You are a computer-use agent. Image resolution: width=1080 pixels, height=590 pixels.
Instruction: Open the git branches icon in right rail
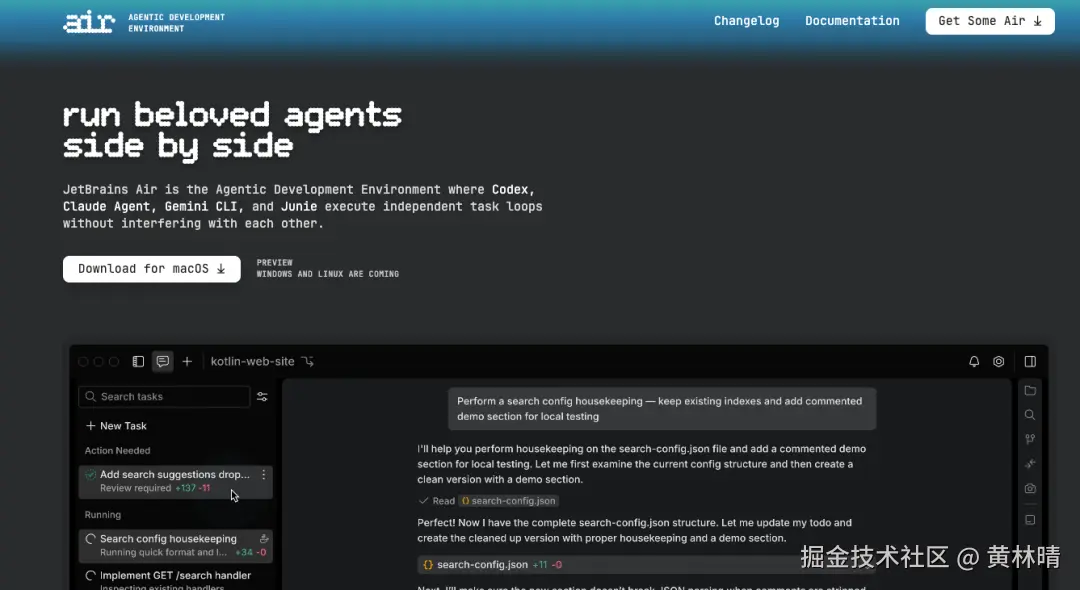[x=1030, y=439]
